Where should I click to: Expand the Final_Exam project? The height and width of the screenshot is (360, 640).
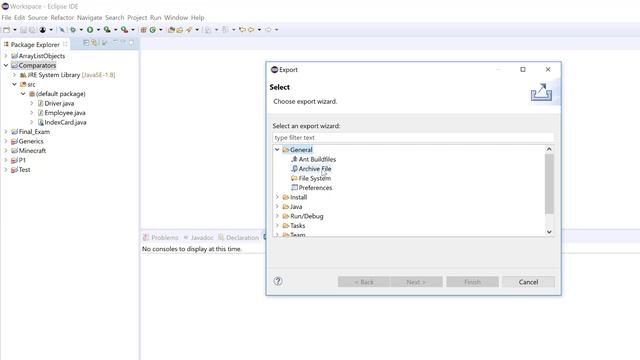[x=6, y=132]
